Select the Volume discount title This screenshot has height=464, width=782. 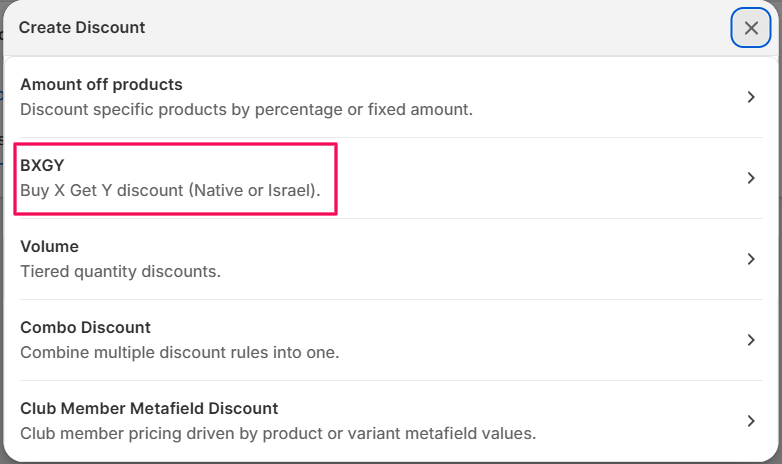49,247
